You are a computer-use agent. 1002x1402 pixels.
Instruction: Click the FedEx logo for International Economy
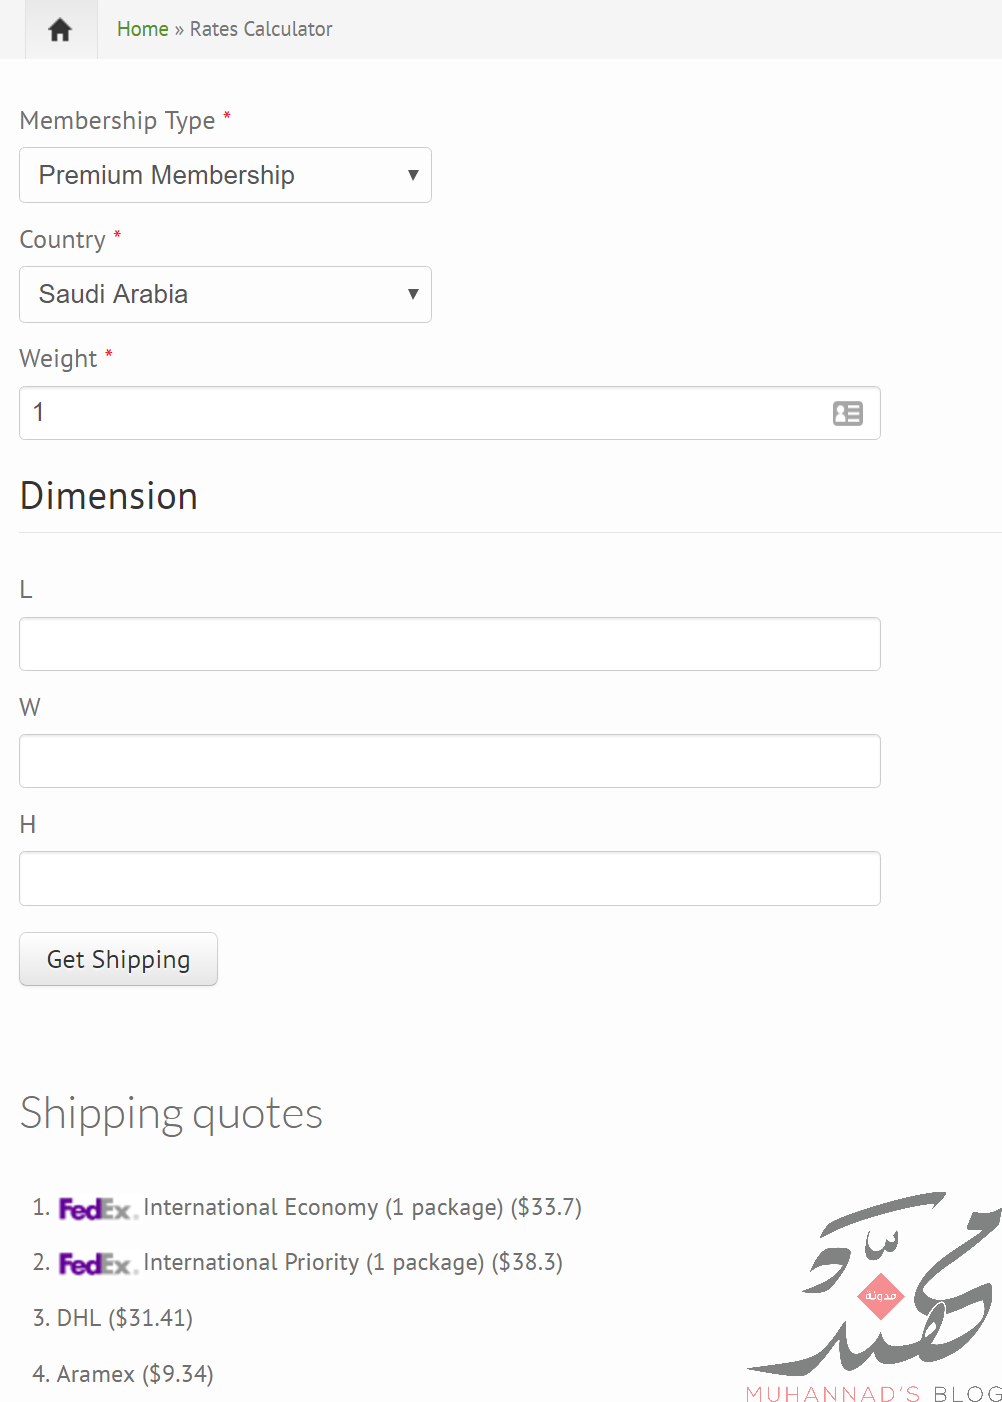98,1209
